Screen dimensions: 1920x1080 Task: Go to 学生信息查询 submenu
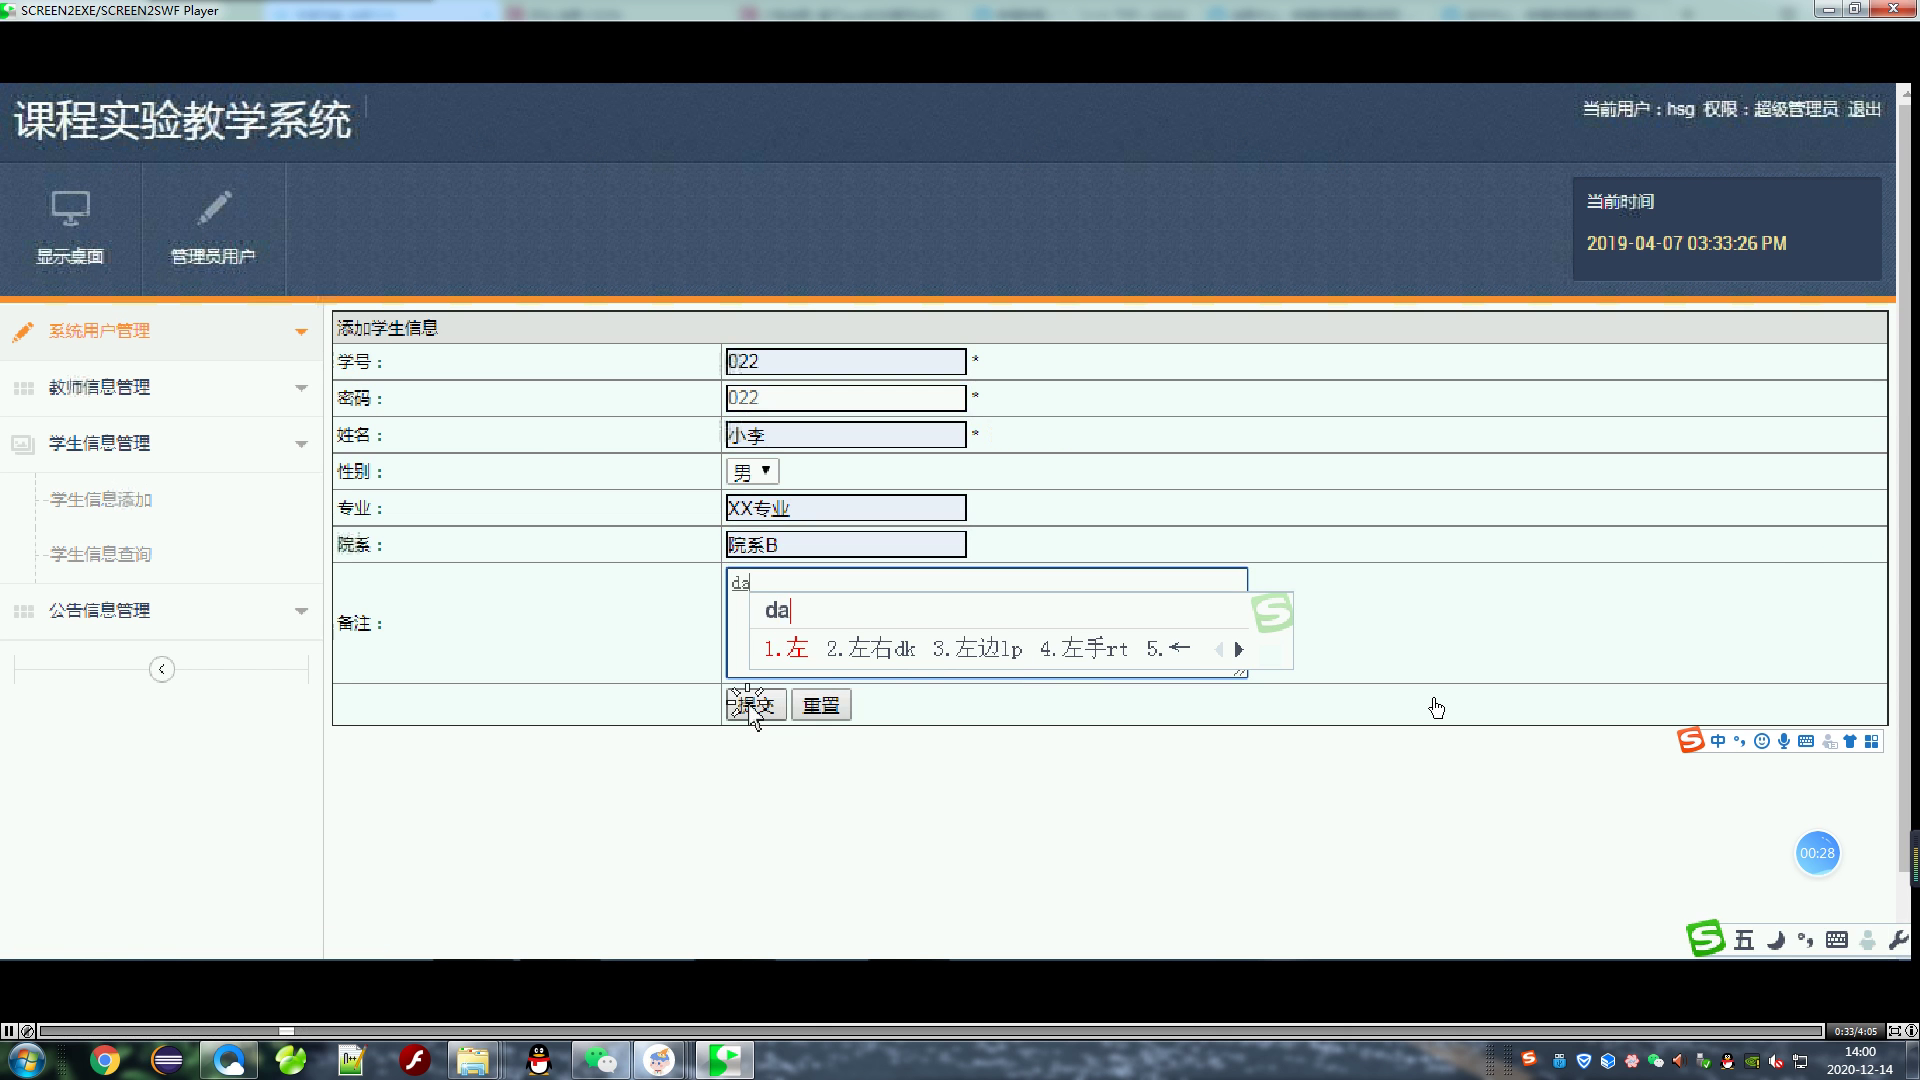[101, 554]
